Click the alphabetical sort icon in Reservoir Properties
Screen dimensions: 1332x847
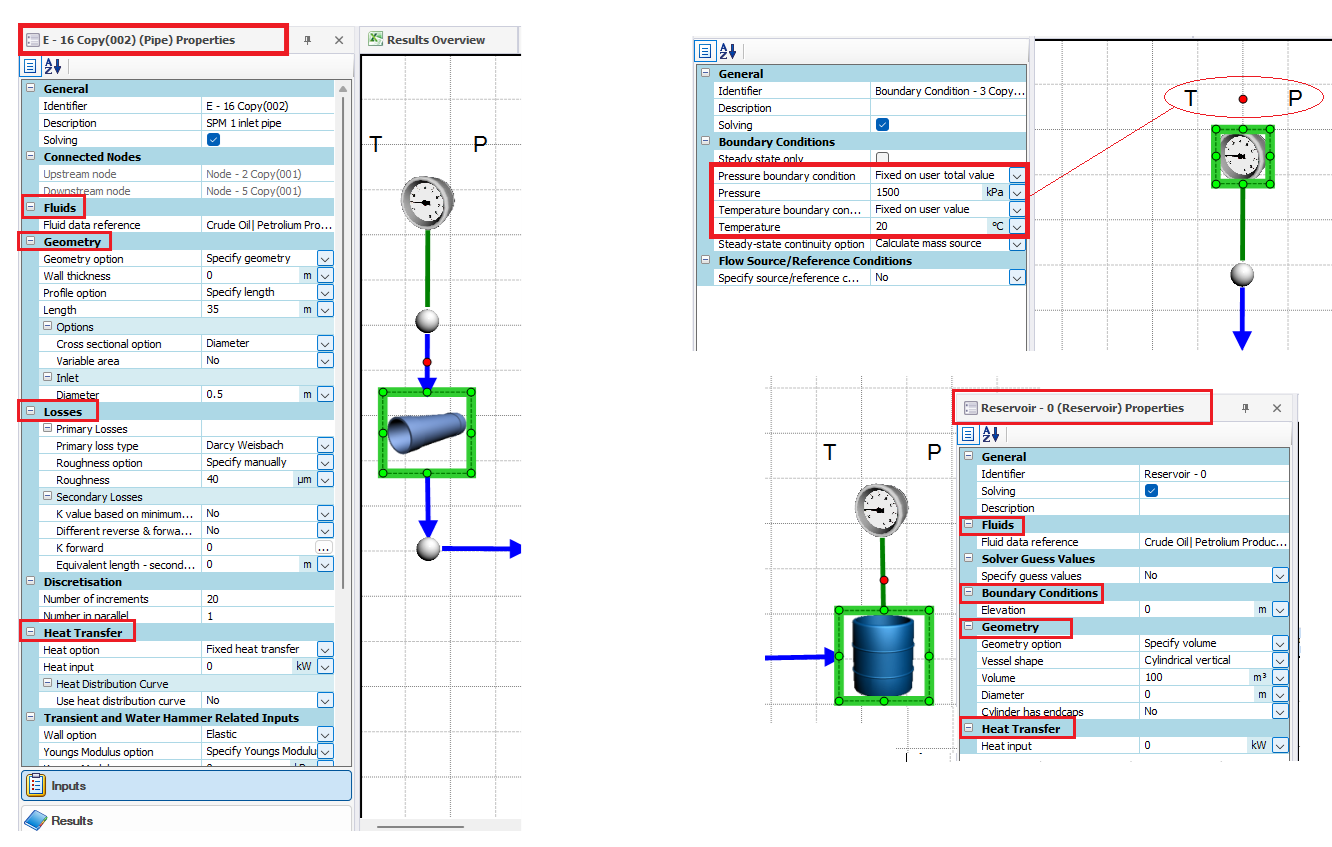pos(988,434)
